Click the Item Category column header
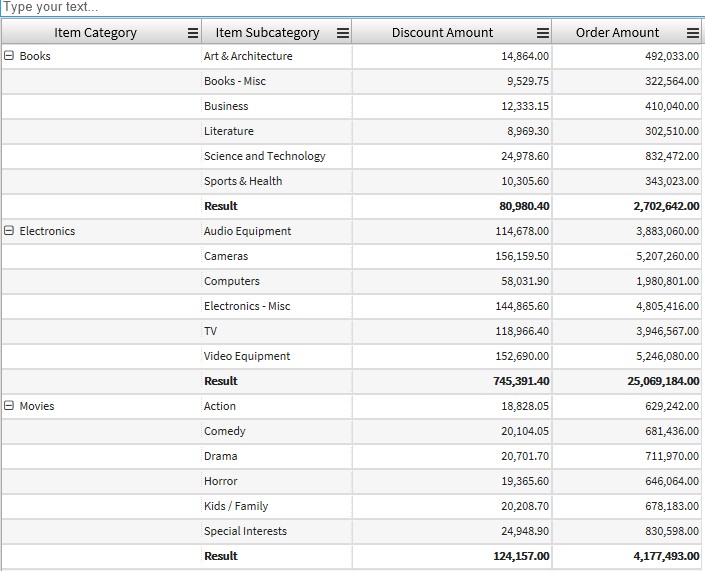The height and width of the screenshot is (571, 705). (95, 33)
